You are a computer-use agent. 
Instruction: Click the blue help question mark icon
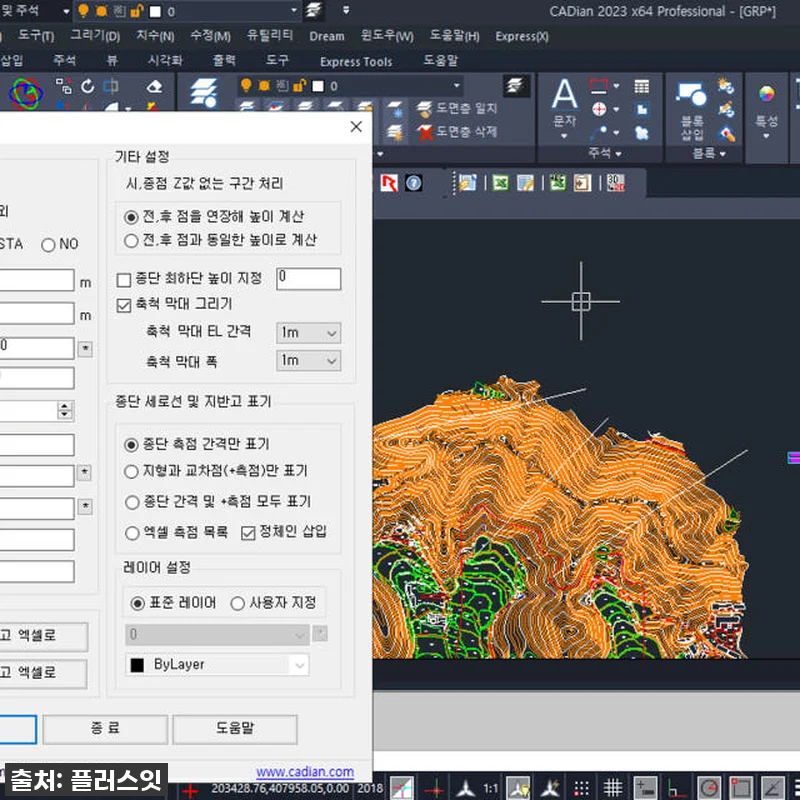pos(414,183)
